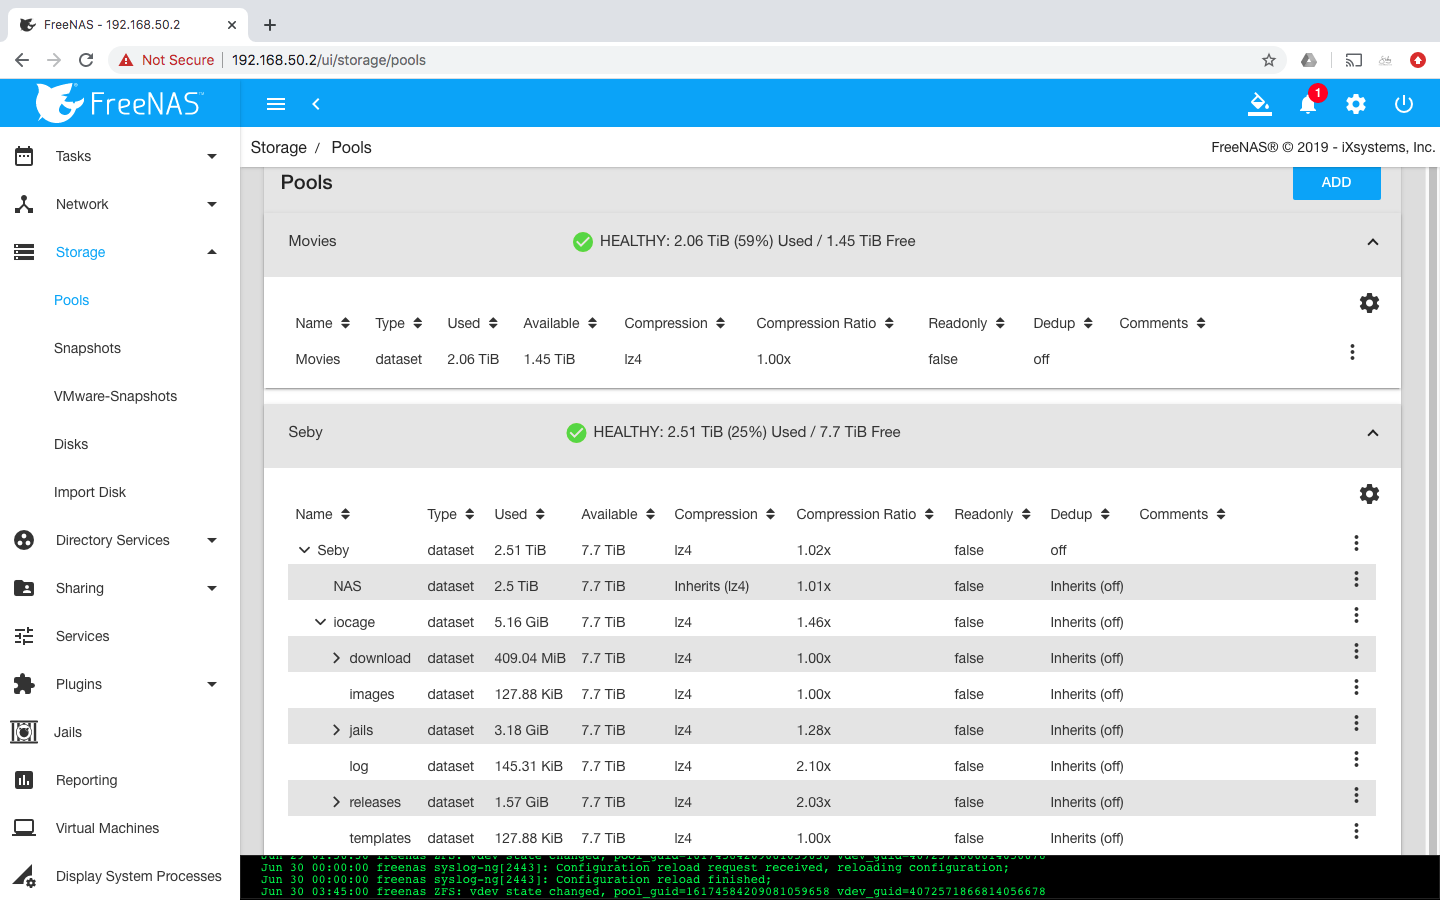Screen dimensions: 1440x900
Task: Open the Disks page
Action: point(71,444)
